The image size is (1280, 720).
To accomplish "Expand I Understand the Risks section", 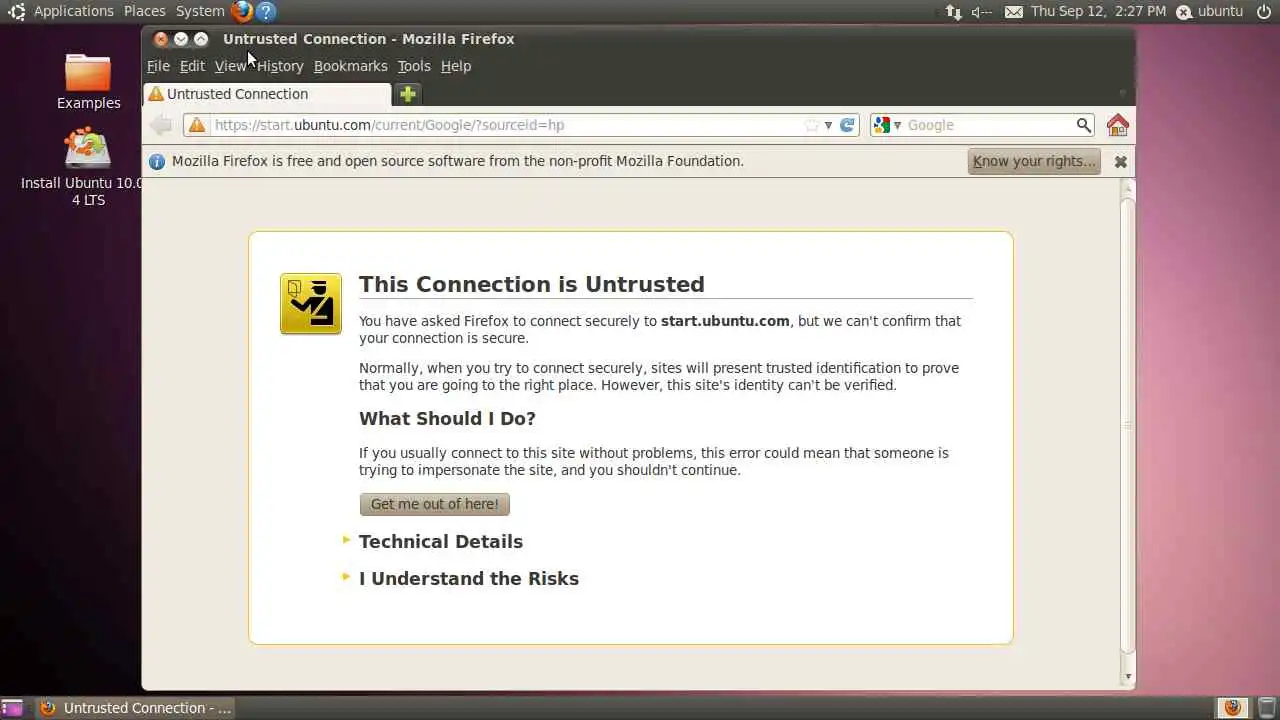I will tap(469, 578).
